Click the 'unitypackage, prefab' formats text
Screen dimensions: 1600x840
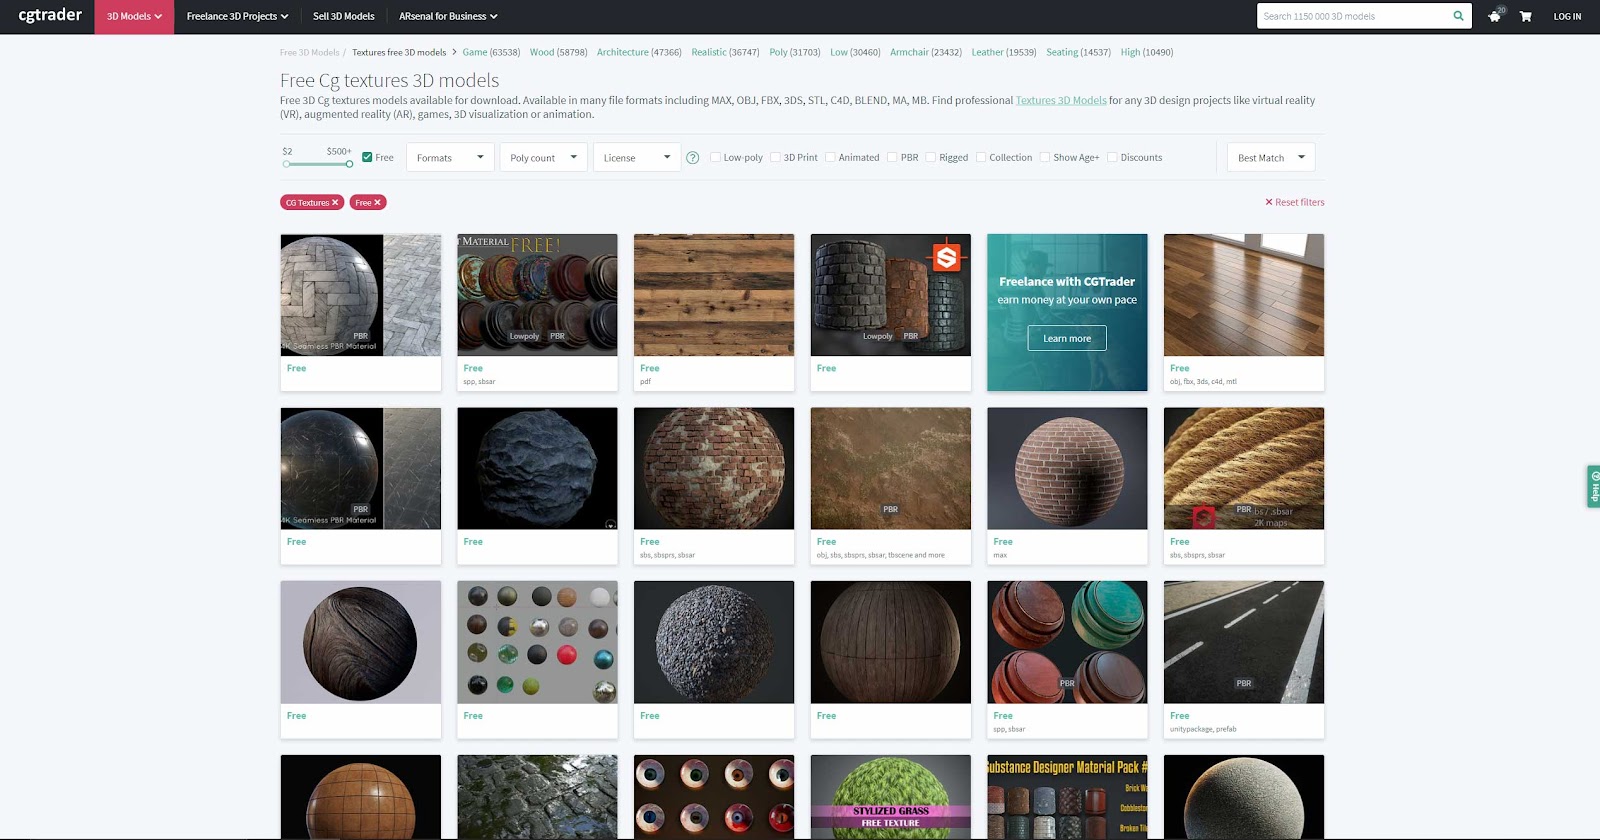click(x=1203, y=729)
